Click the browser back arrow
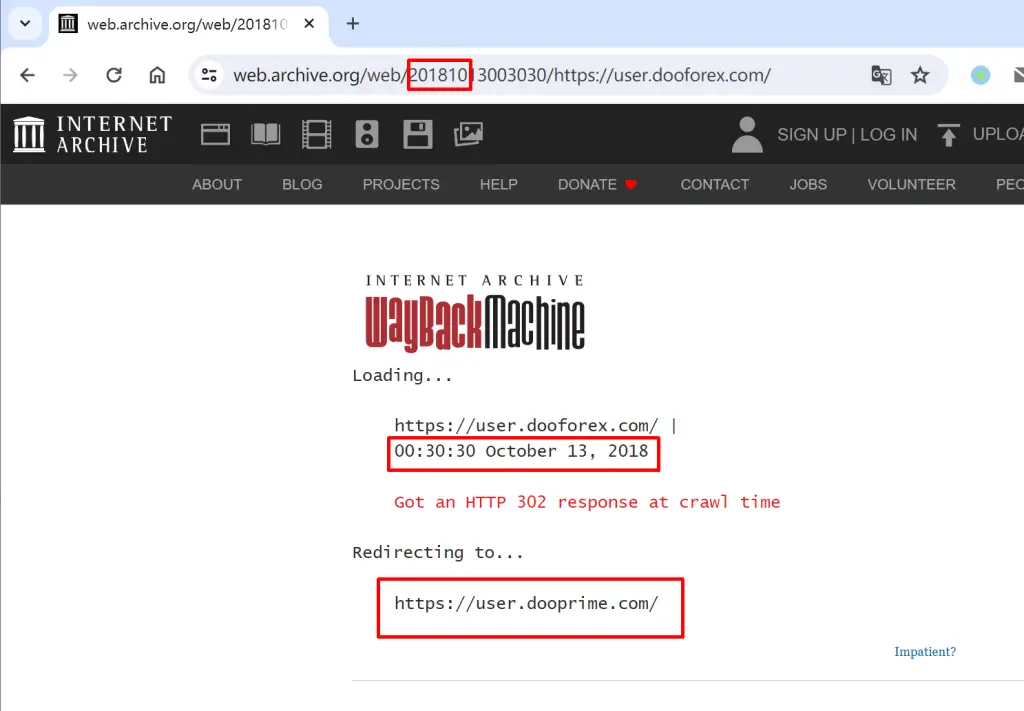The image size is (1024, 711). coord(27,75)
